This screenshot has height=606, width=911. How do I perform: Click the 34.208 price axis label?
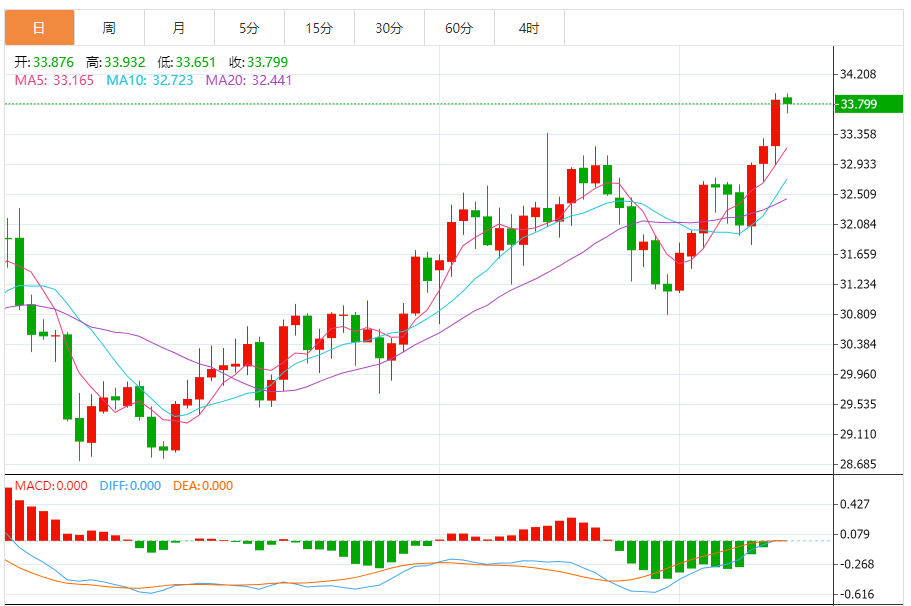[858, 74]
